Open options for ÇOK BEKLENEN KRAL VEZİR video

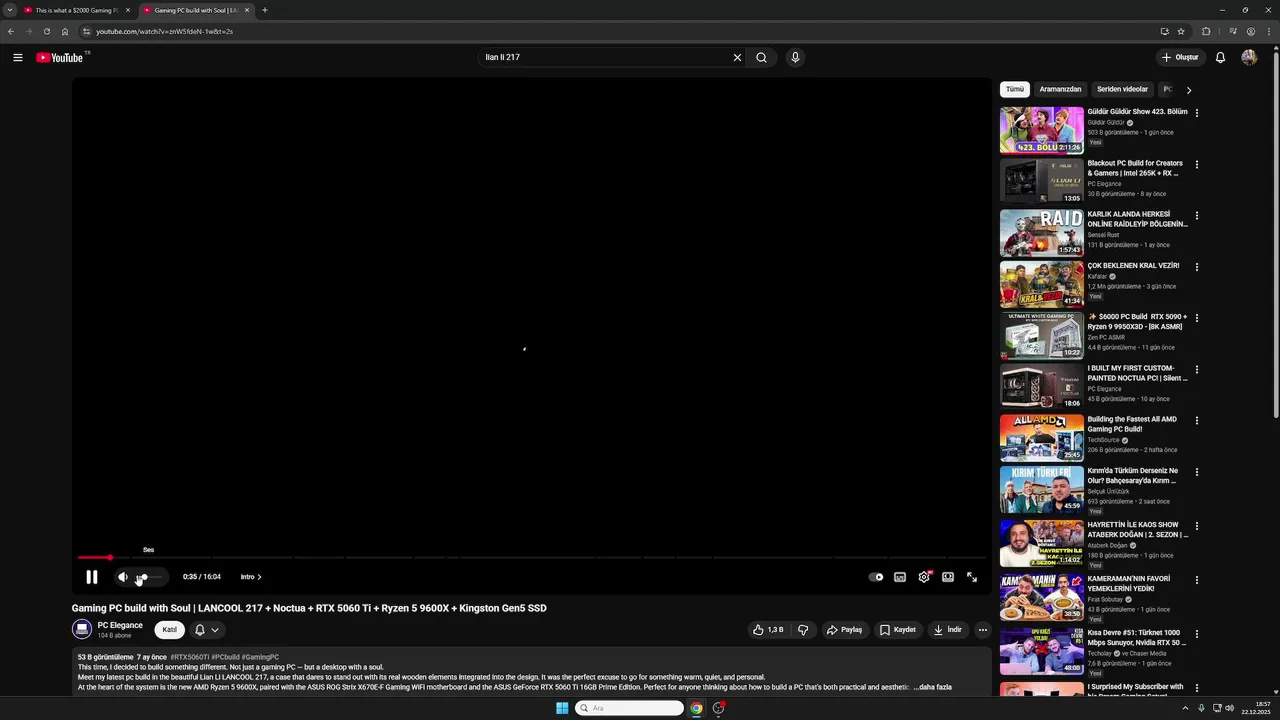pos(1197,267)
